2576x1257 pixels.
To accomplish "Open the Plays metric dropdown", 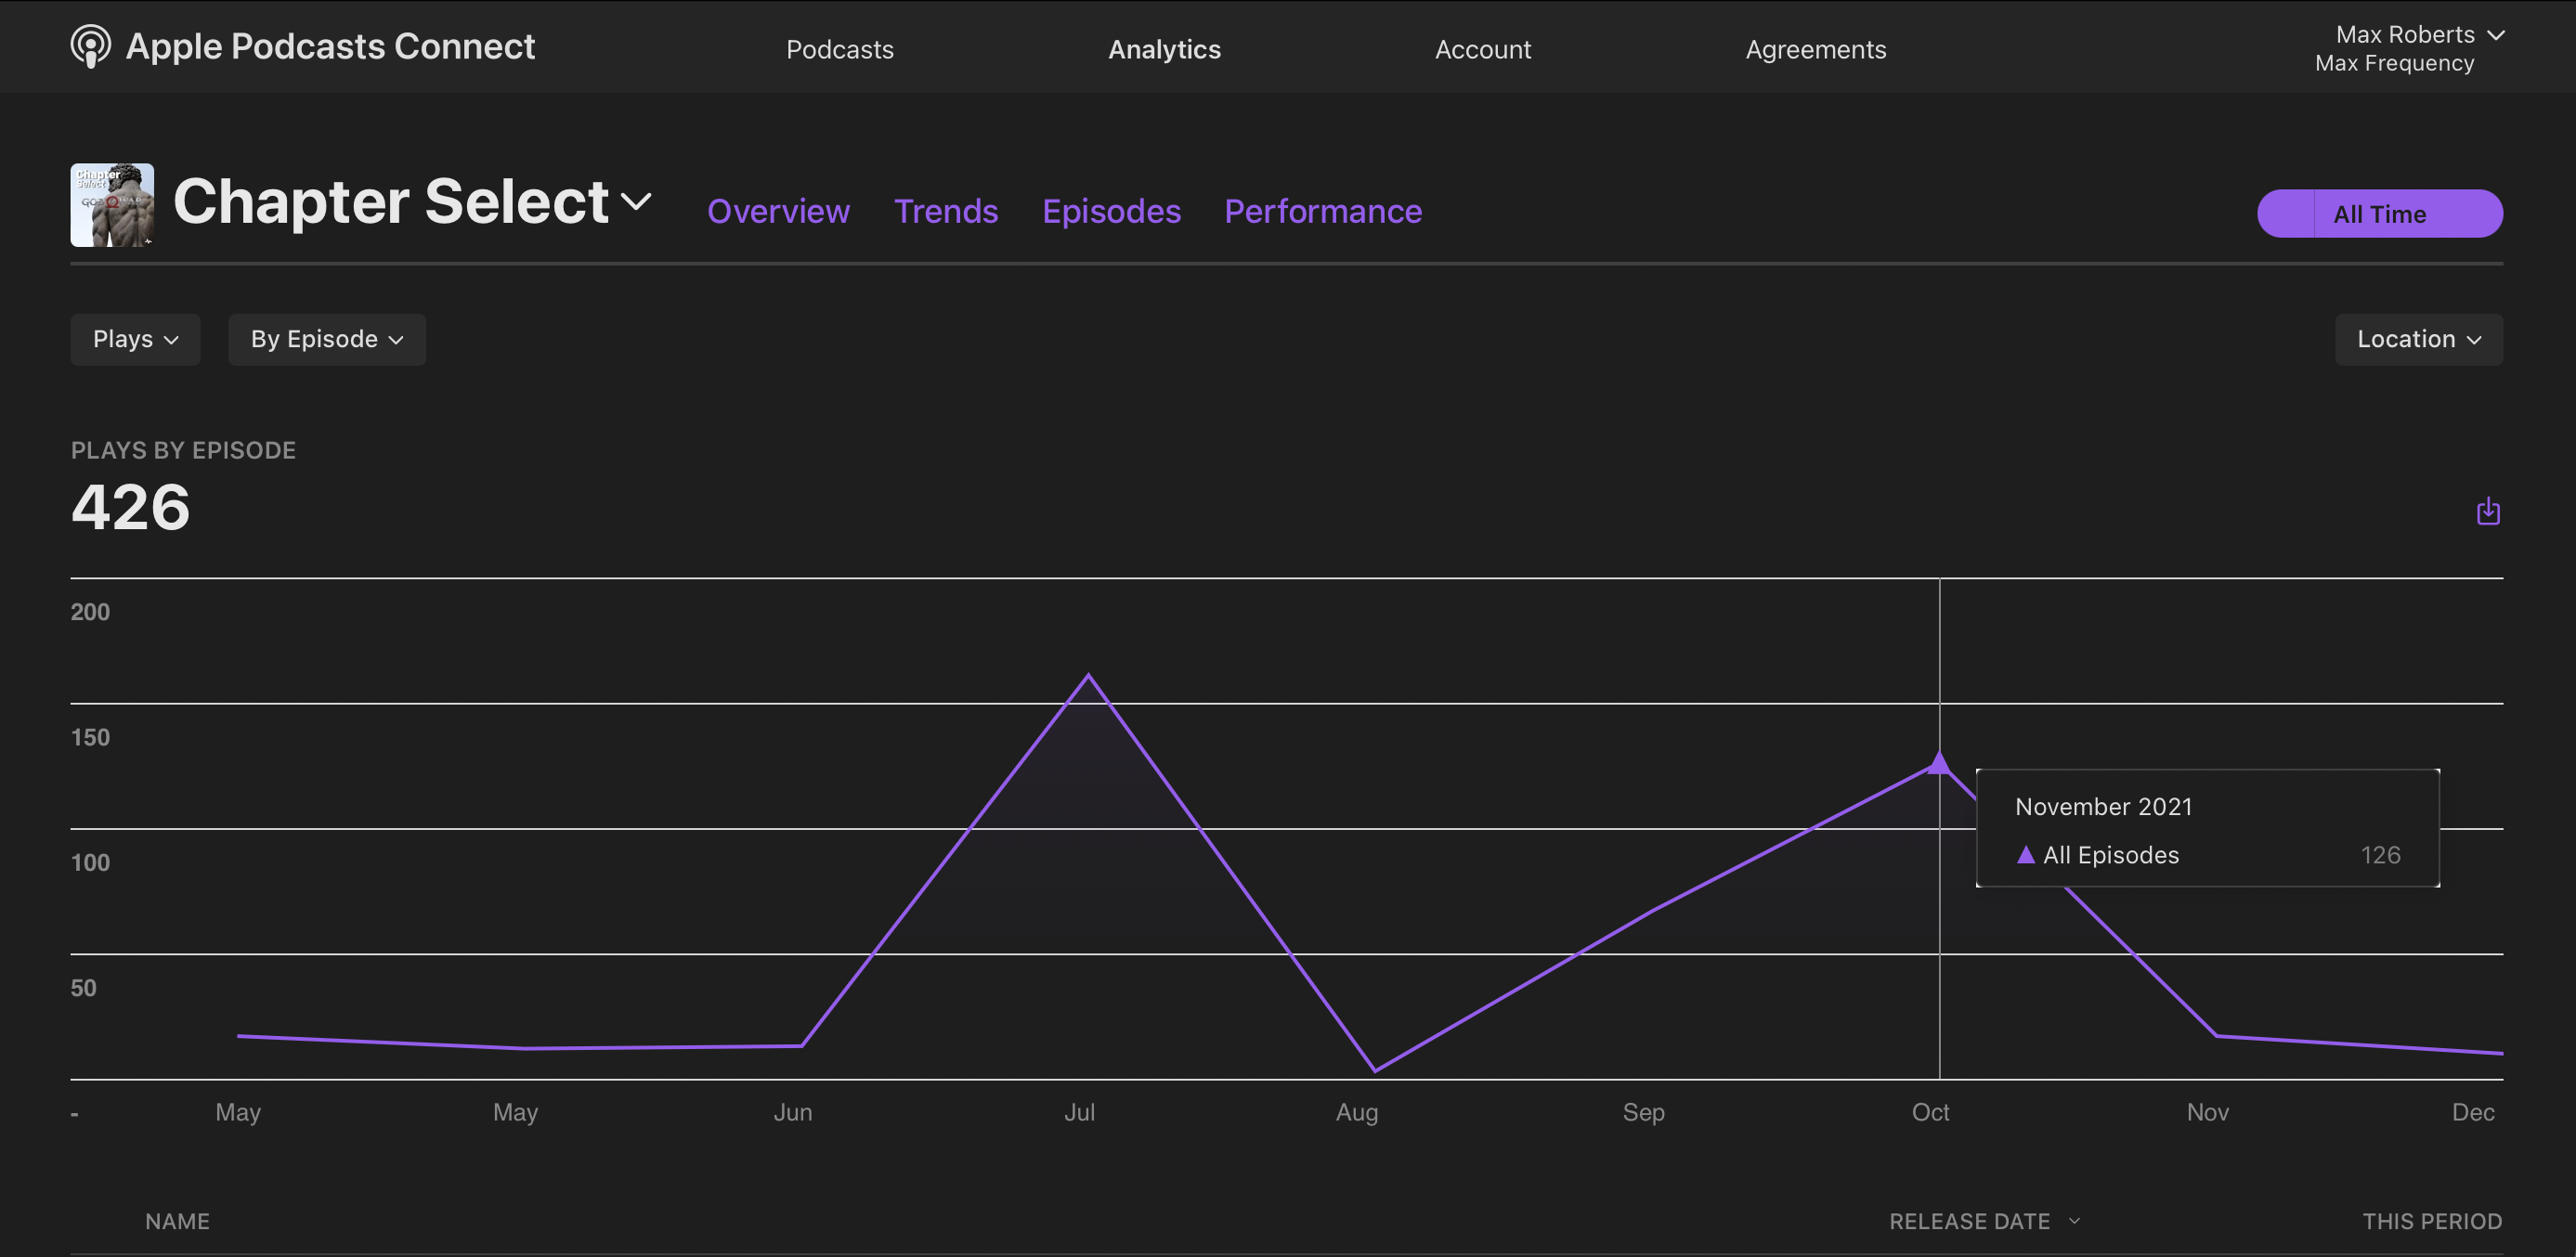I will [x=135, y=340].
